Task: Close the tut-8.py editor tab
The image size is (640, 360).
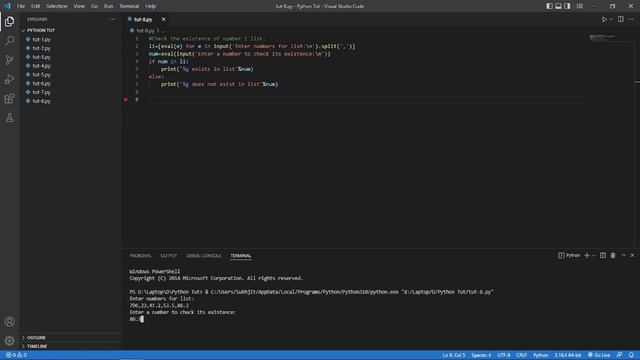Action: click(x=163, y=19)
